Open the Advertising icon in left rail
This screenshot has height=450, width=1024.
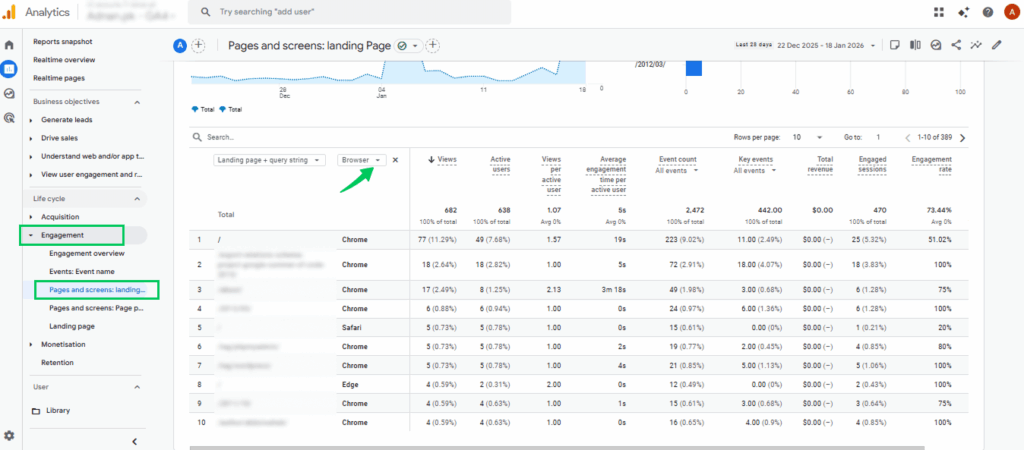9,117
